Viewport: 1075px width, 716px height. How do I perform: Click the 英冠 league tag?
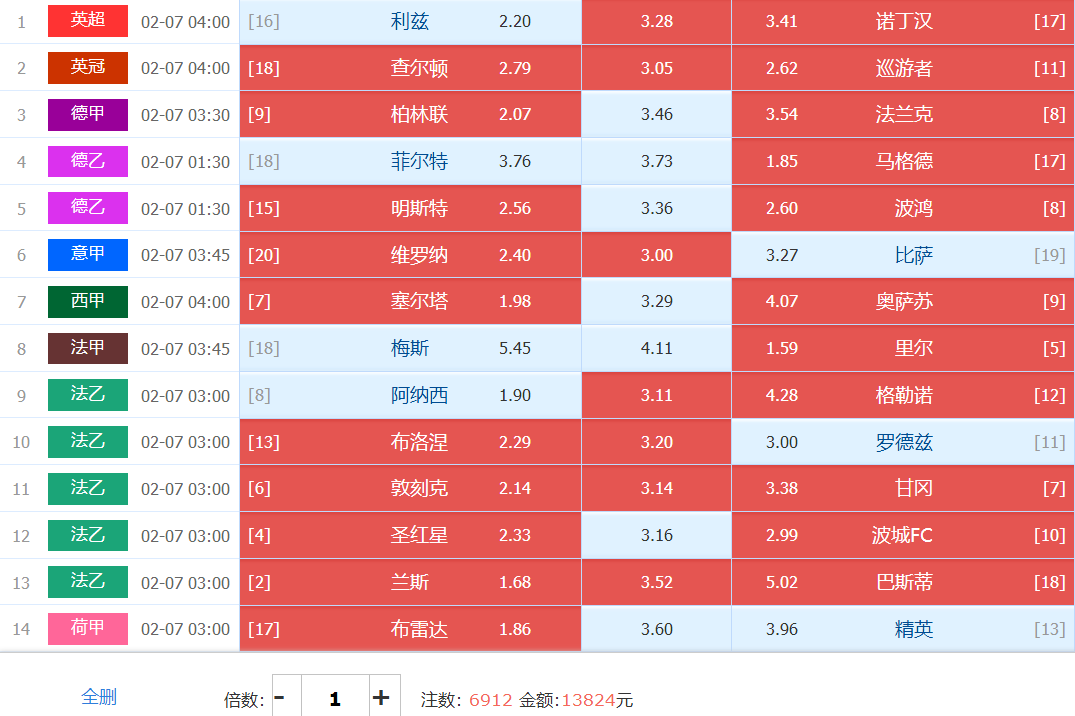point(88,68)
